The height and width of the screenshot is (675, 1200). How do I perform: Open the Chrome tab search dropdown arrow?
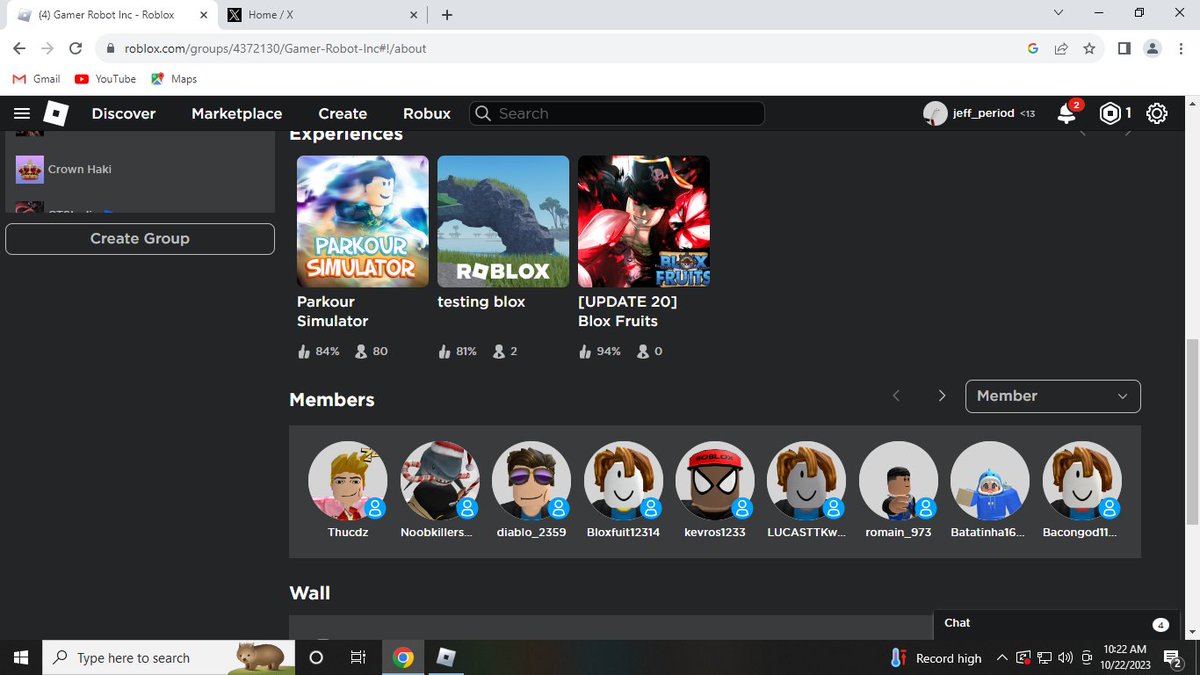[x=1059, y=14]
